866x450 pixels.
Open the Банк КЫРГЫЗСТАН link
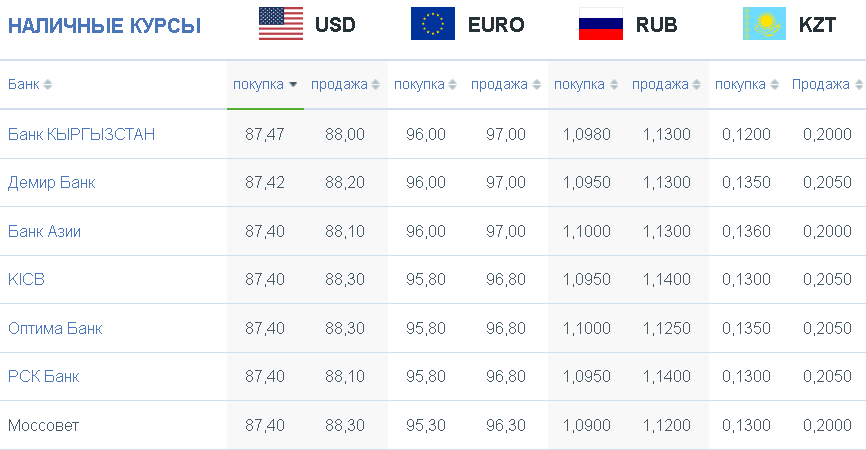click(81, 134)
